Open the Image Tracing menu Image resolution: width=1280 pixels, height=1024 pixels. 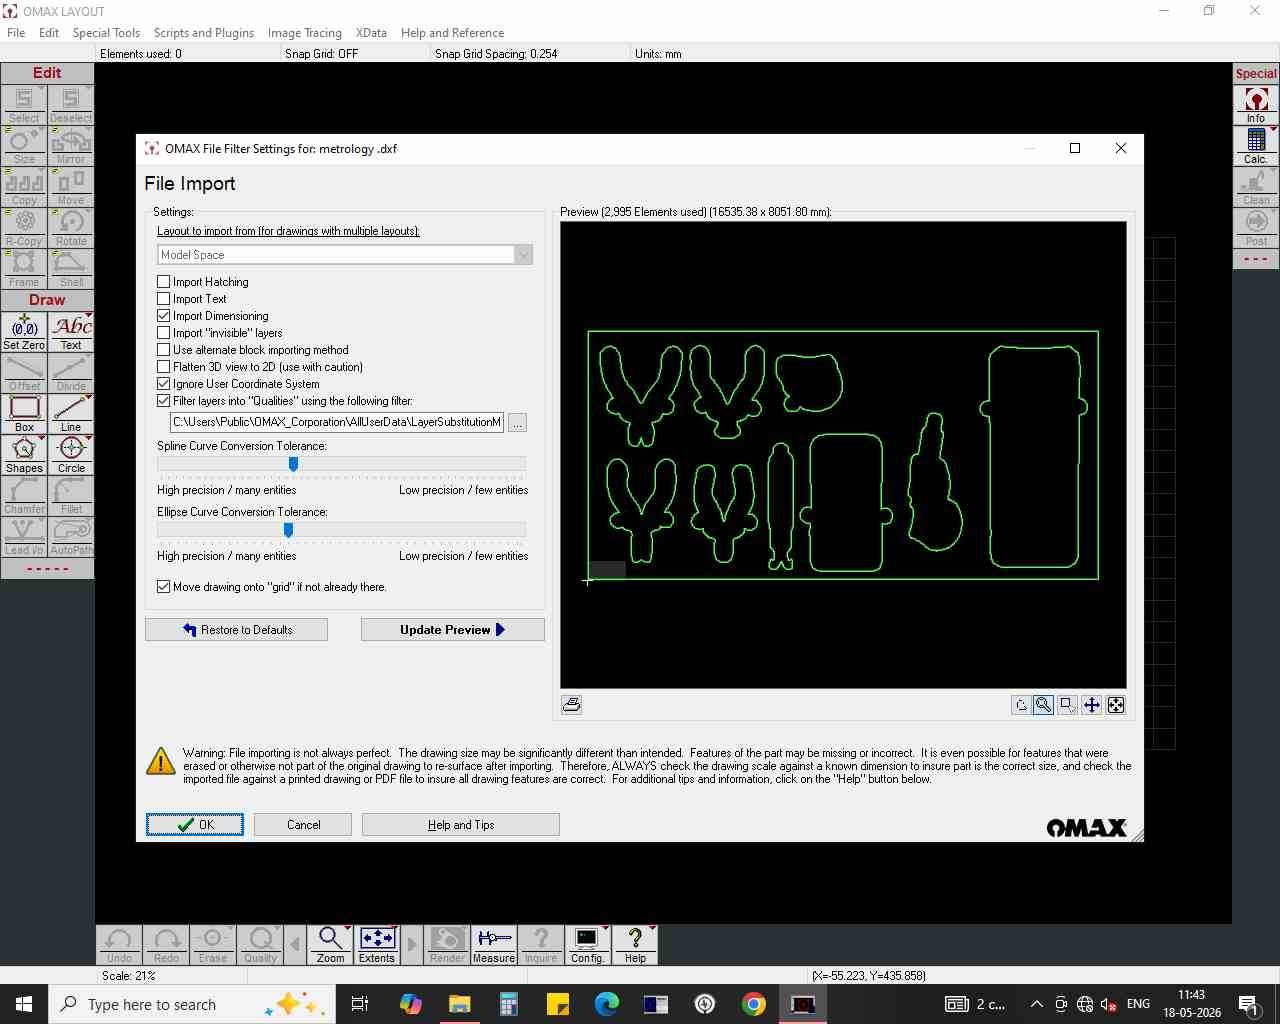pyautogui.click(x=305, y=33)
